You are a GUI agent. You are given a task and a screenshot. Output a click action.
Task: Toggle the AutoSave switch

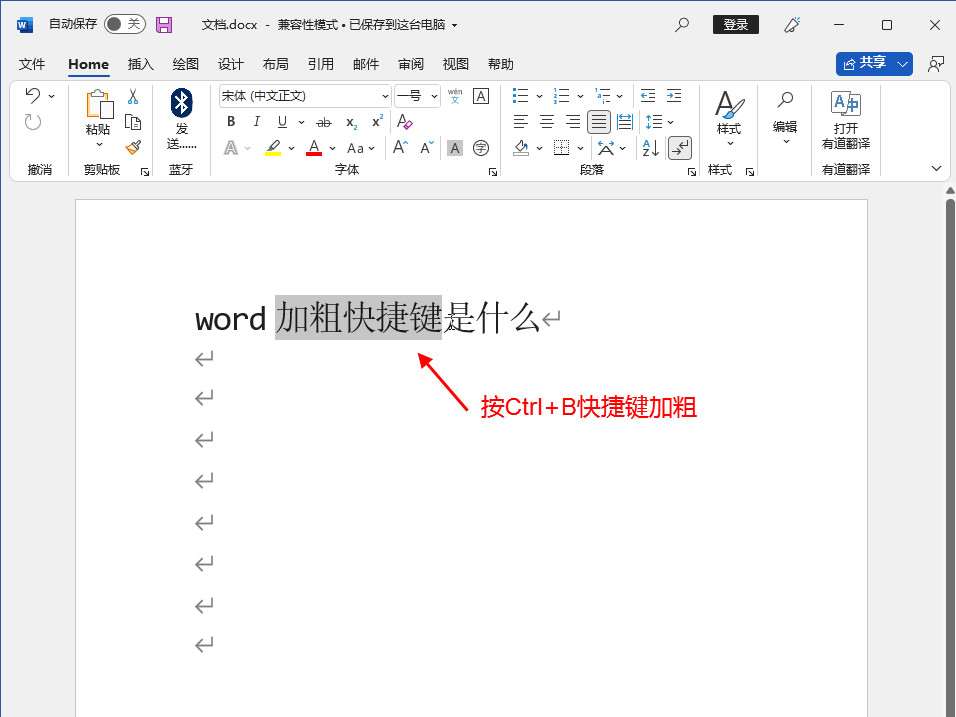tap(124, 24)
